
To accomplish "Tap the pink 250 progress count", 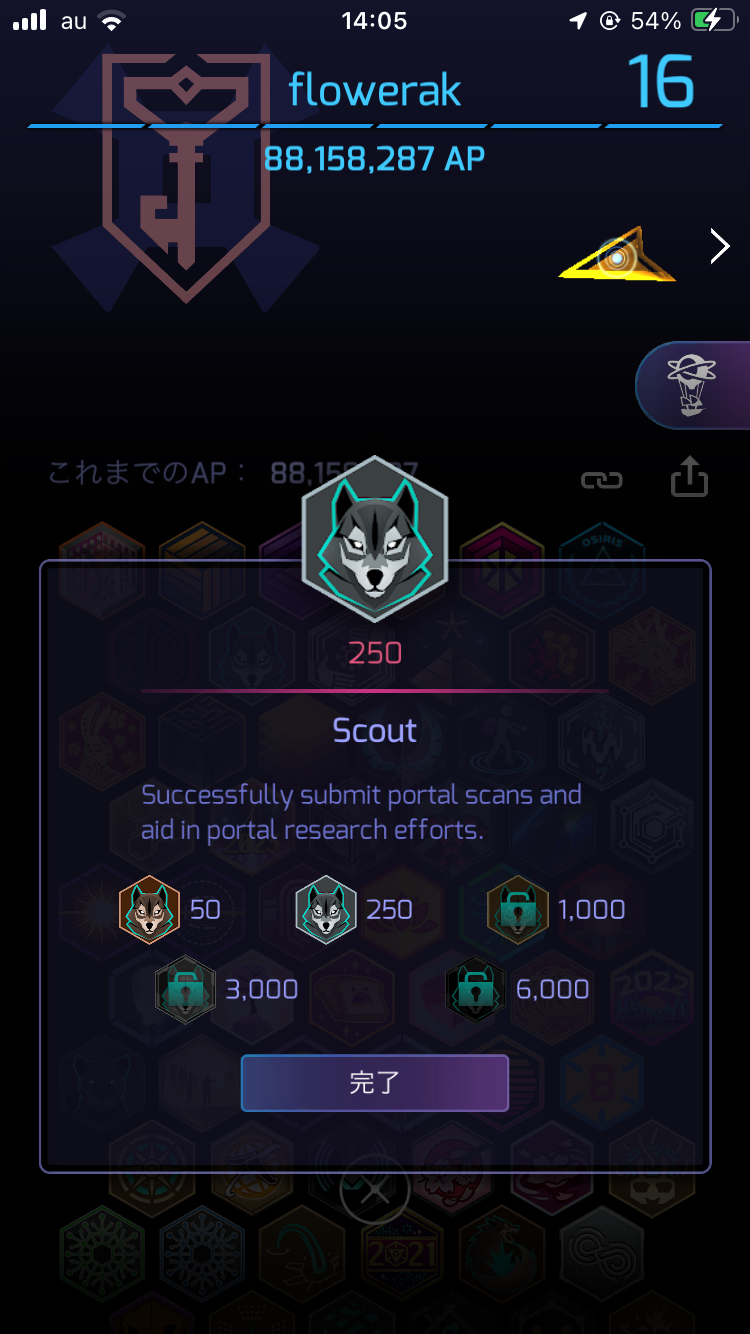I will point(375,653).
